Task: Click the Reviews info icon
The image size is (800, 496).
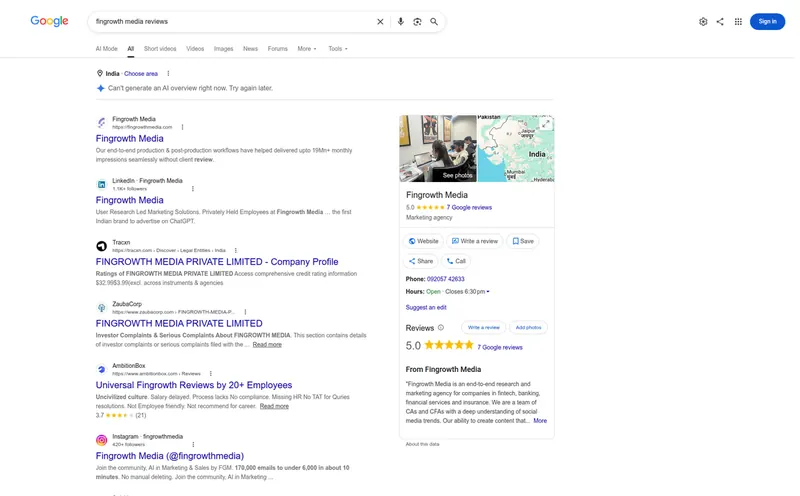Action: click(441, 328)
